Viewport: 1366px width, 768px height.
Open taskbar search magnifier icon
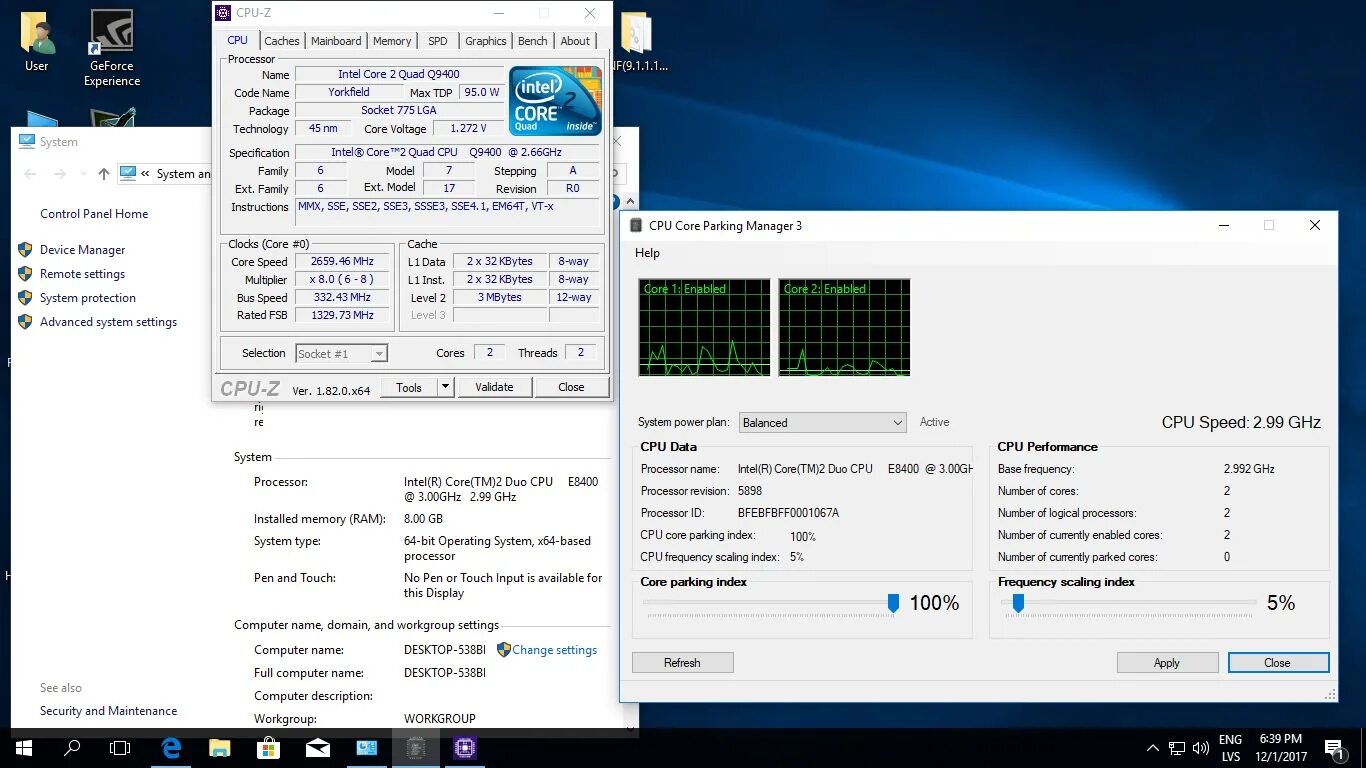(72, 747)
